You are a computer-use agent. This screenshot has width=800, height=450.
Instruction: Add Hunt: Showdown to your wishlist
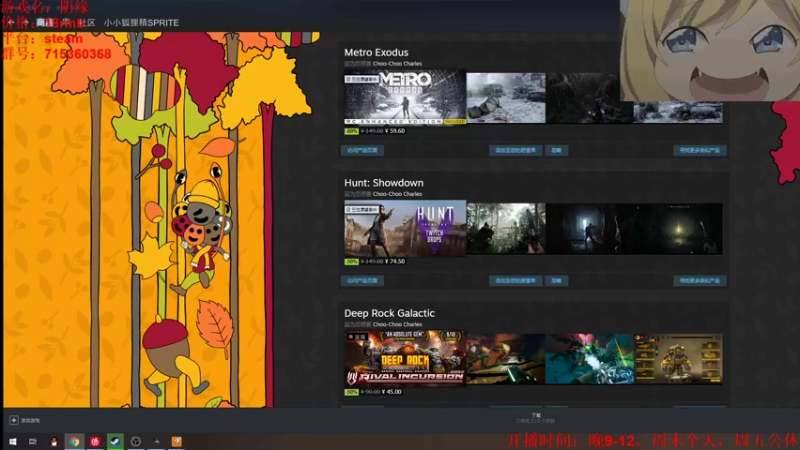pyautogui.click(x=515, y=280)
